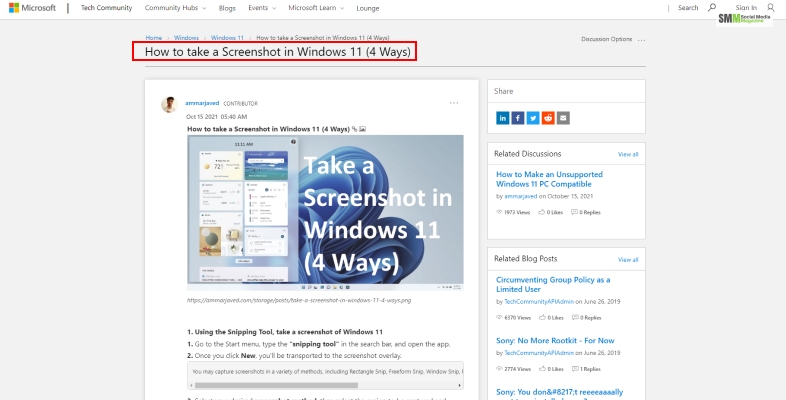The width and height of the screenshot is (786, 400).
Task: Share post on Facebook
Action: pos(518,118)
